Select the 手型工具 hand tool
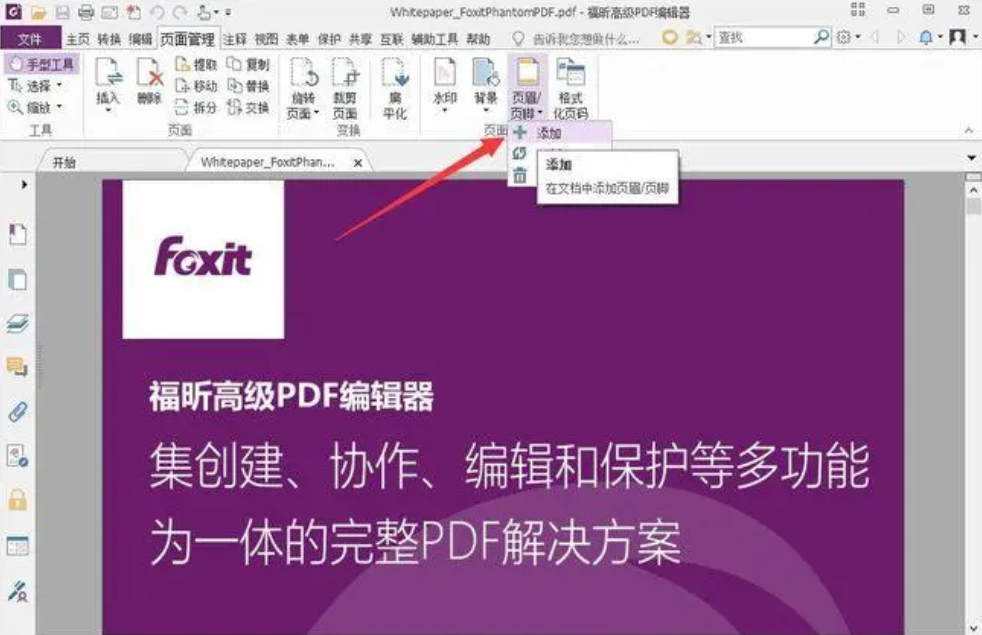Image resolution: width=982 pixels, height=635 pixels. click(42, 64)
